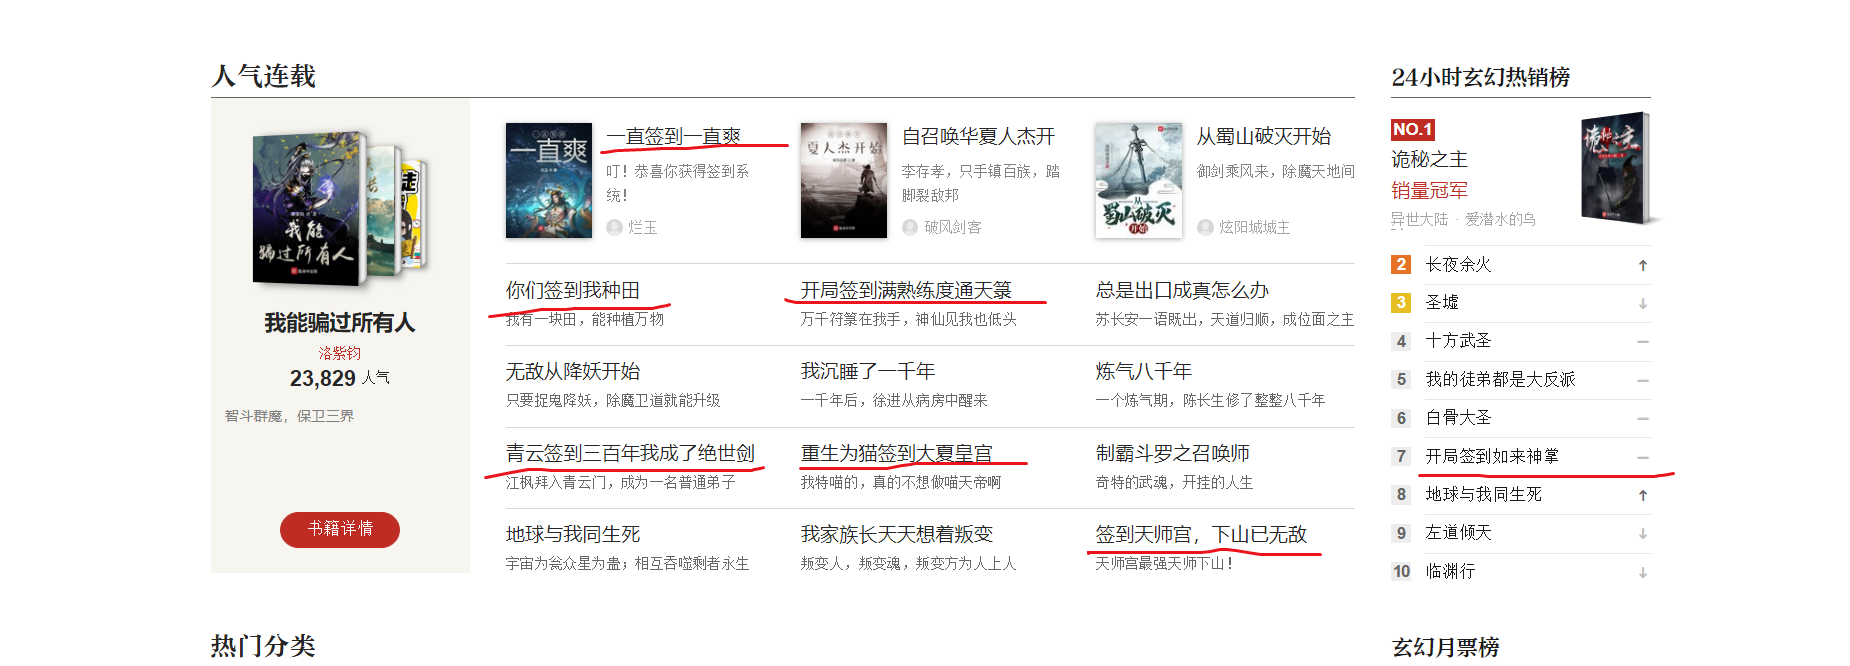Open 一直签到一直爽 book cover thumbnail
1850x666 pixels.
(549, 180)
